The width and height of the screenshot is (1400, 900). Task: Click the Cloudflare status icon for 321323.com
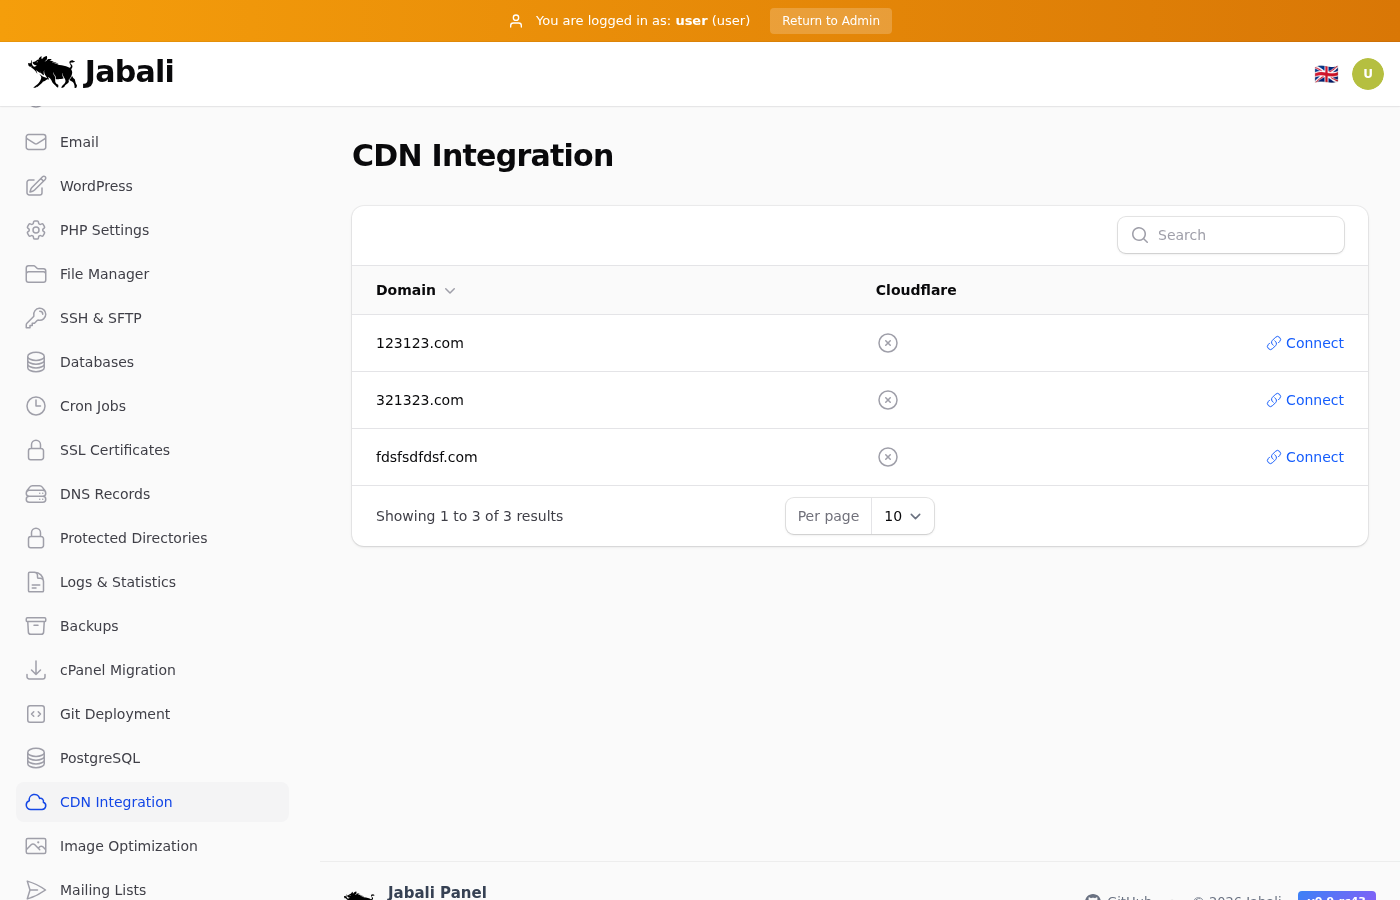pos(887,400)
